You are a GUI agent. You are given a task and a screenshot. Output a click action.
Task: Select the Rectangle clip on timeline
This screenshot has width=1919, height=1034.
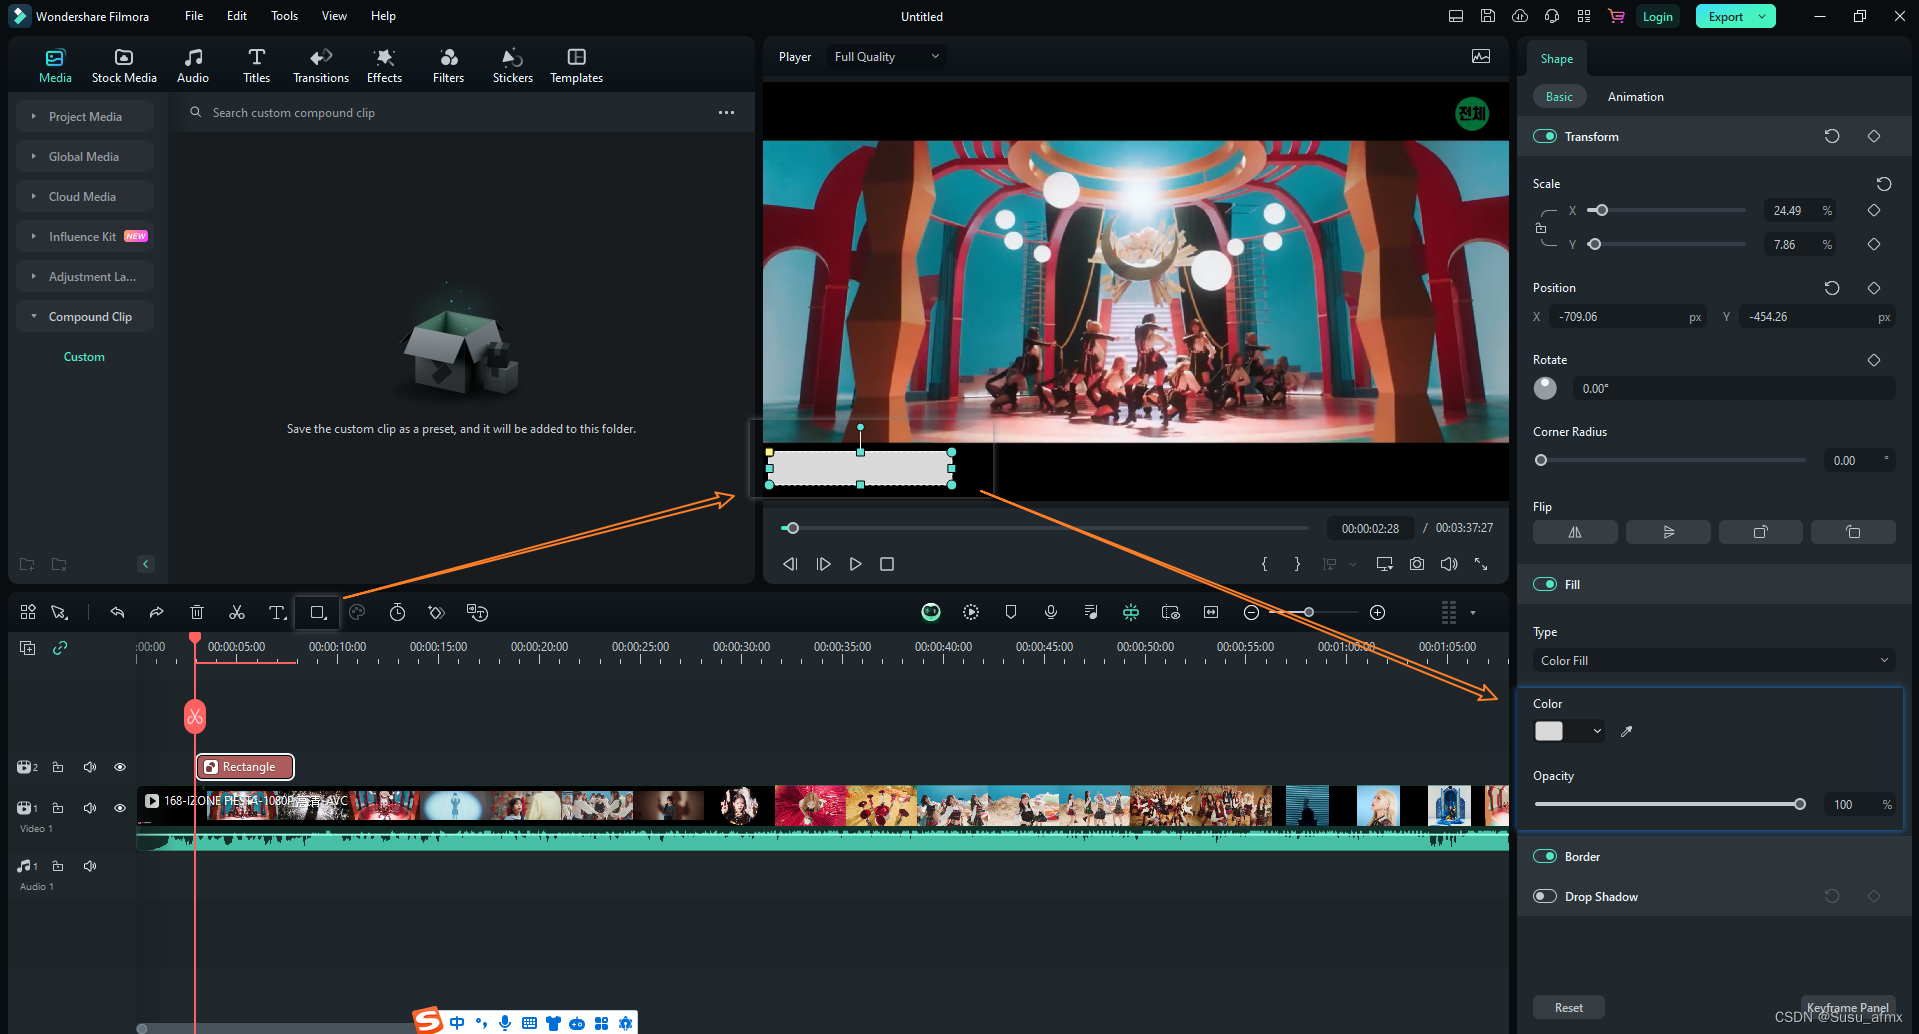245,767
